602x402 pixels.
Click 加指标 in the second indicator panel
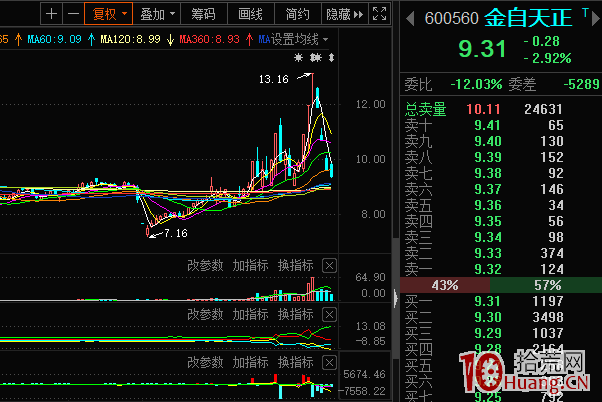(x=250, y=314)
